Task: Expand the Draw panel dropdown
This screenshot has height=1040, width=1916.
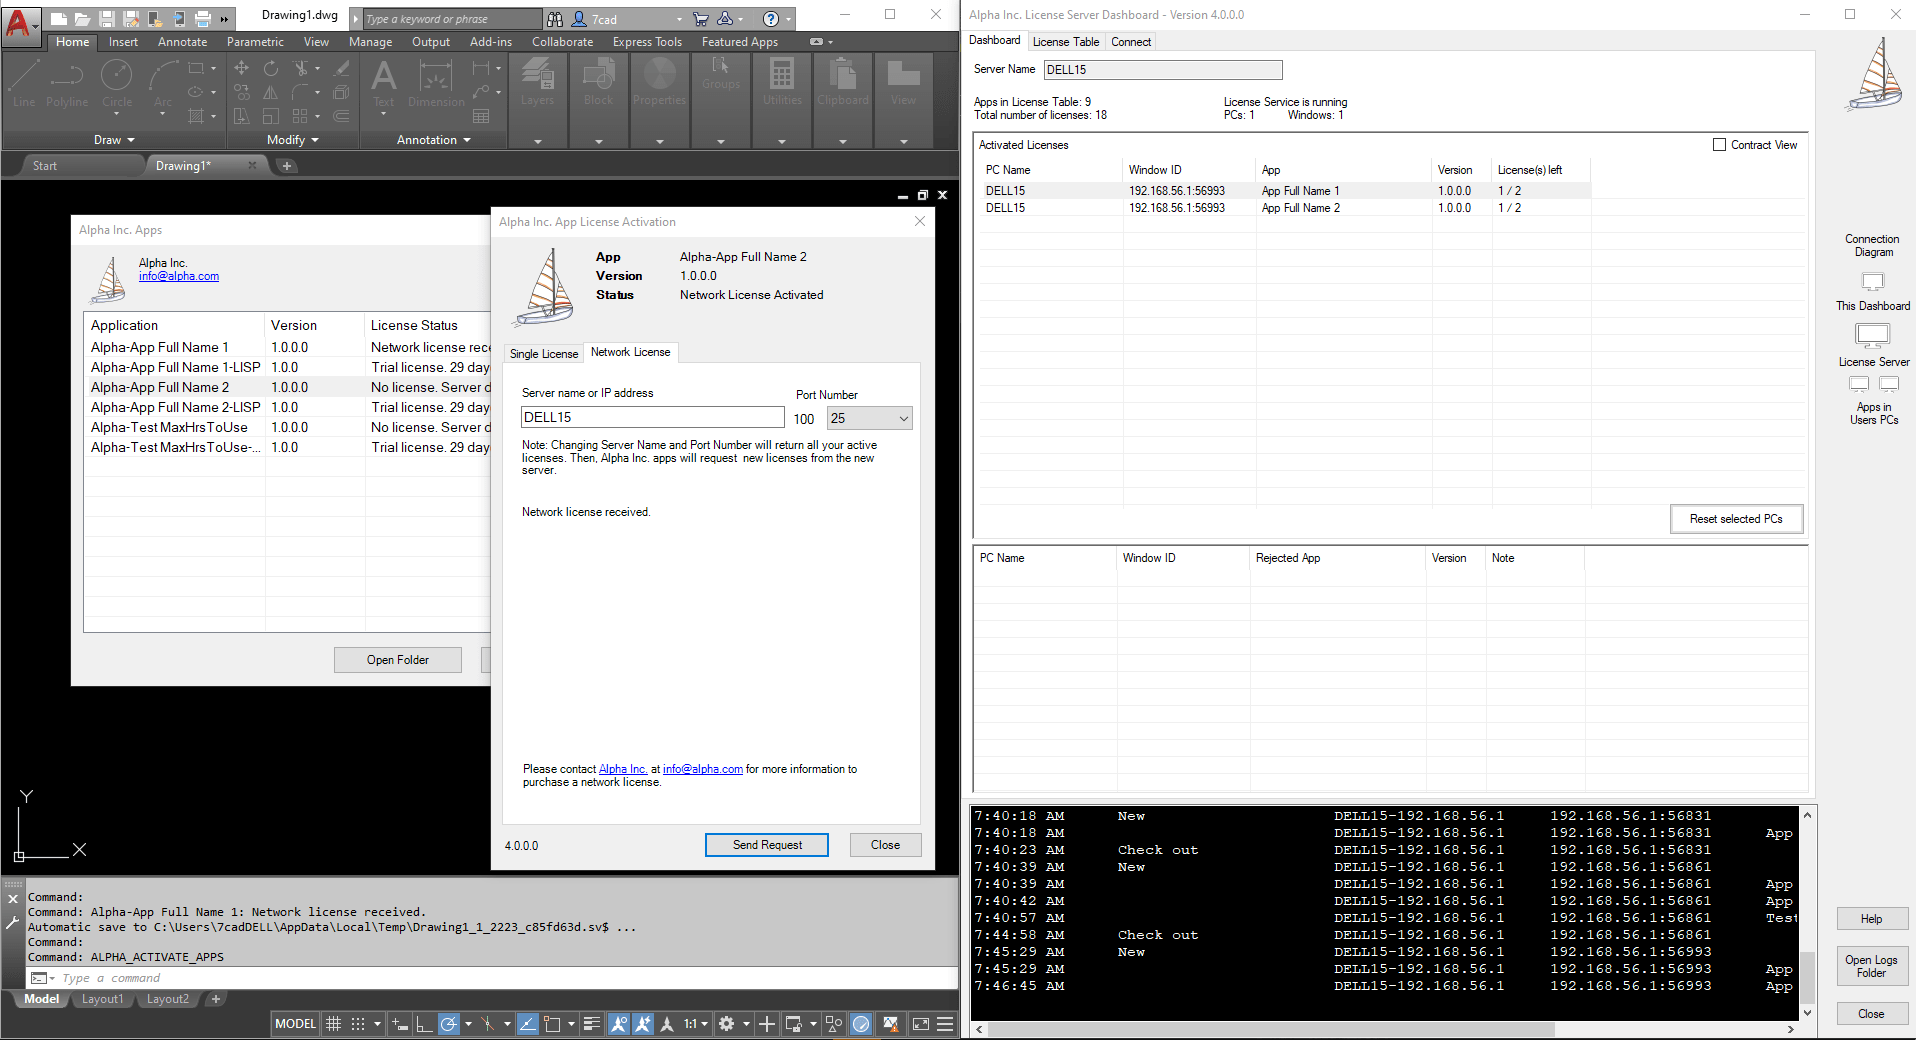Action: pos(115,140)
